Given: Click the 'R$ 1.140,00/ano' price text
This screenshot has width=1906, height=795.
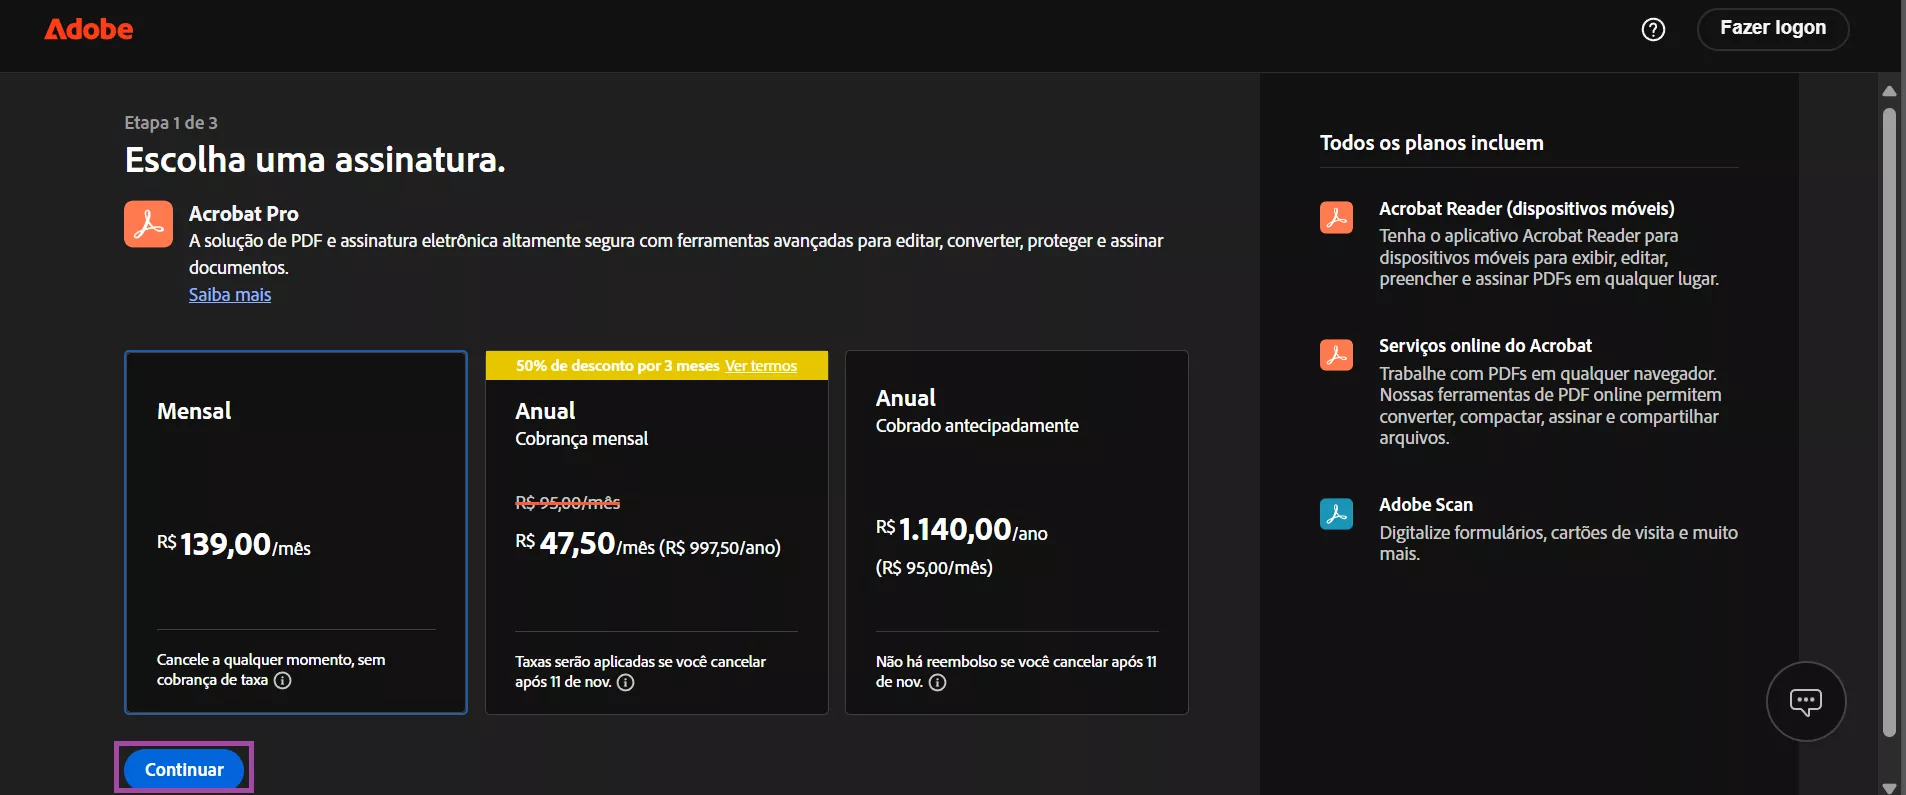Looking at the screenshot, I should point(962,530).
